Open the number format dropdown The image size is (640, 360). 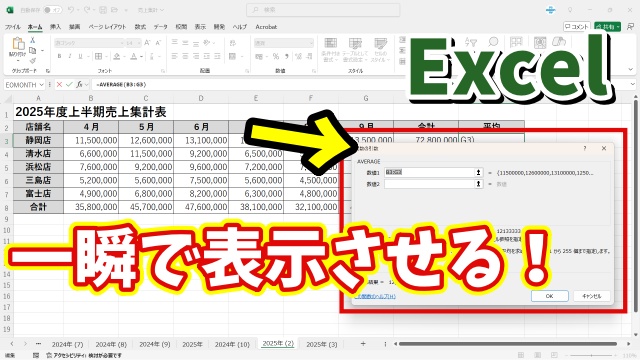(x=311, y=42)
